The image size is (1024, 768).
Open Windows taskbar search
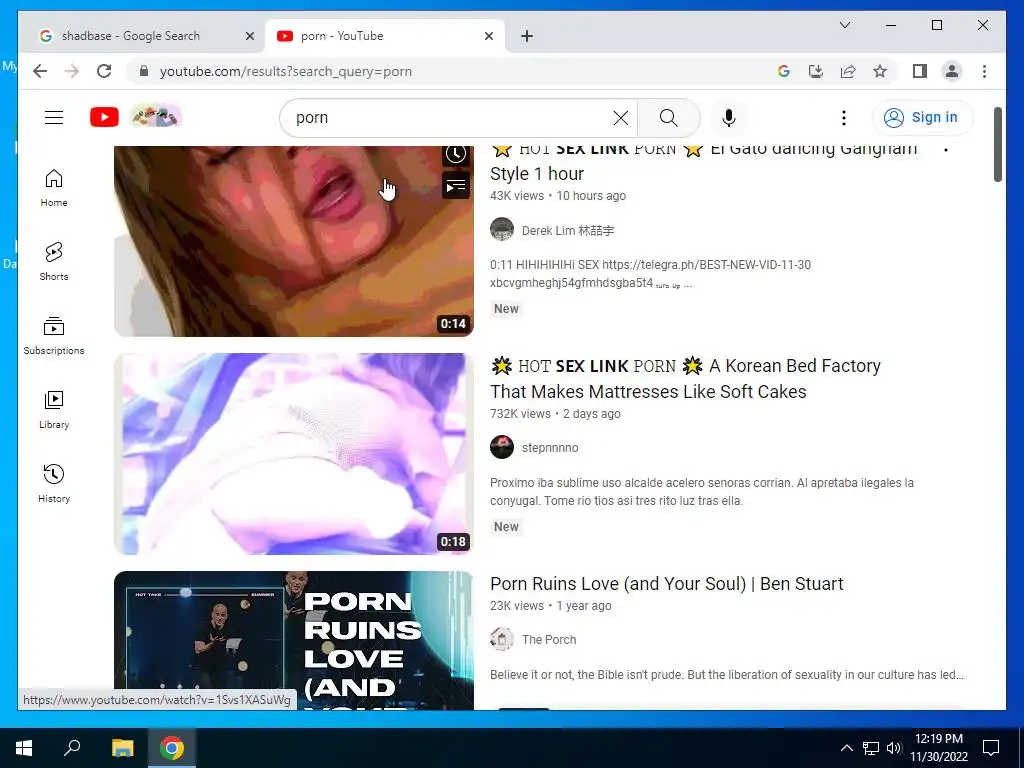[x=72, y=748]
